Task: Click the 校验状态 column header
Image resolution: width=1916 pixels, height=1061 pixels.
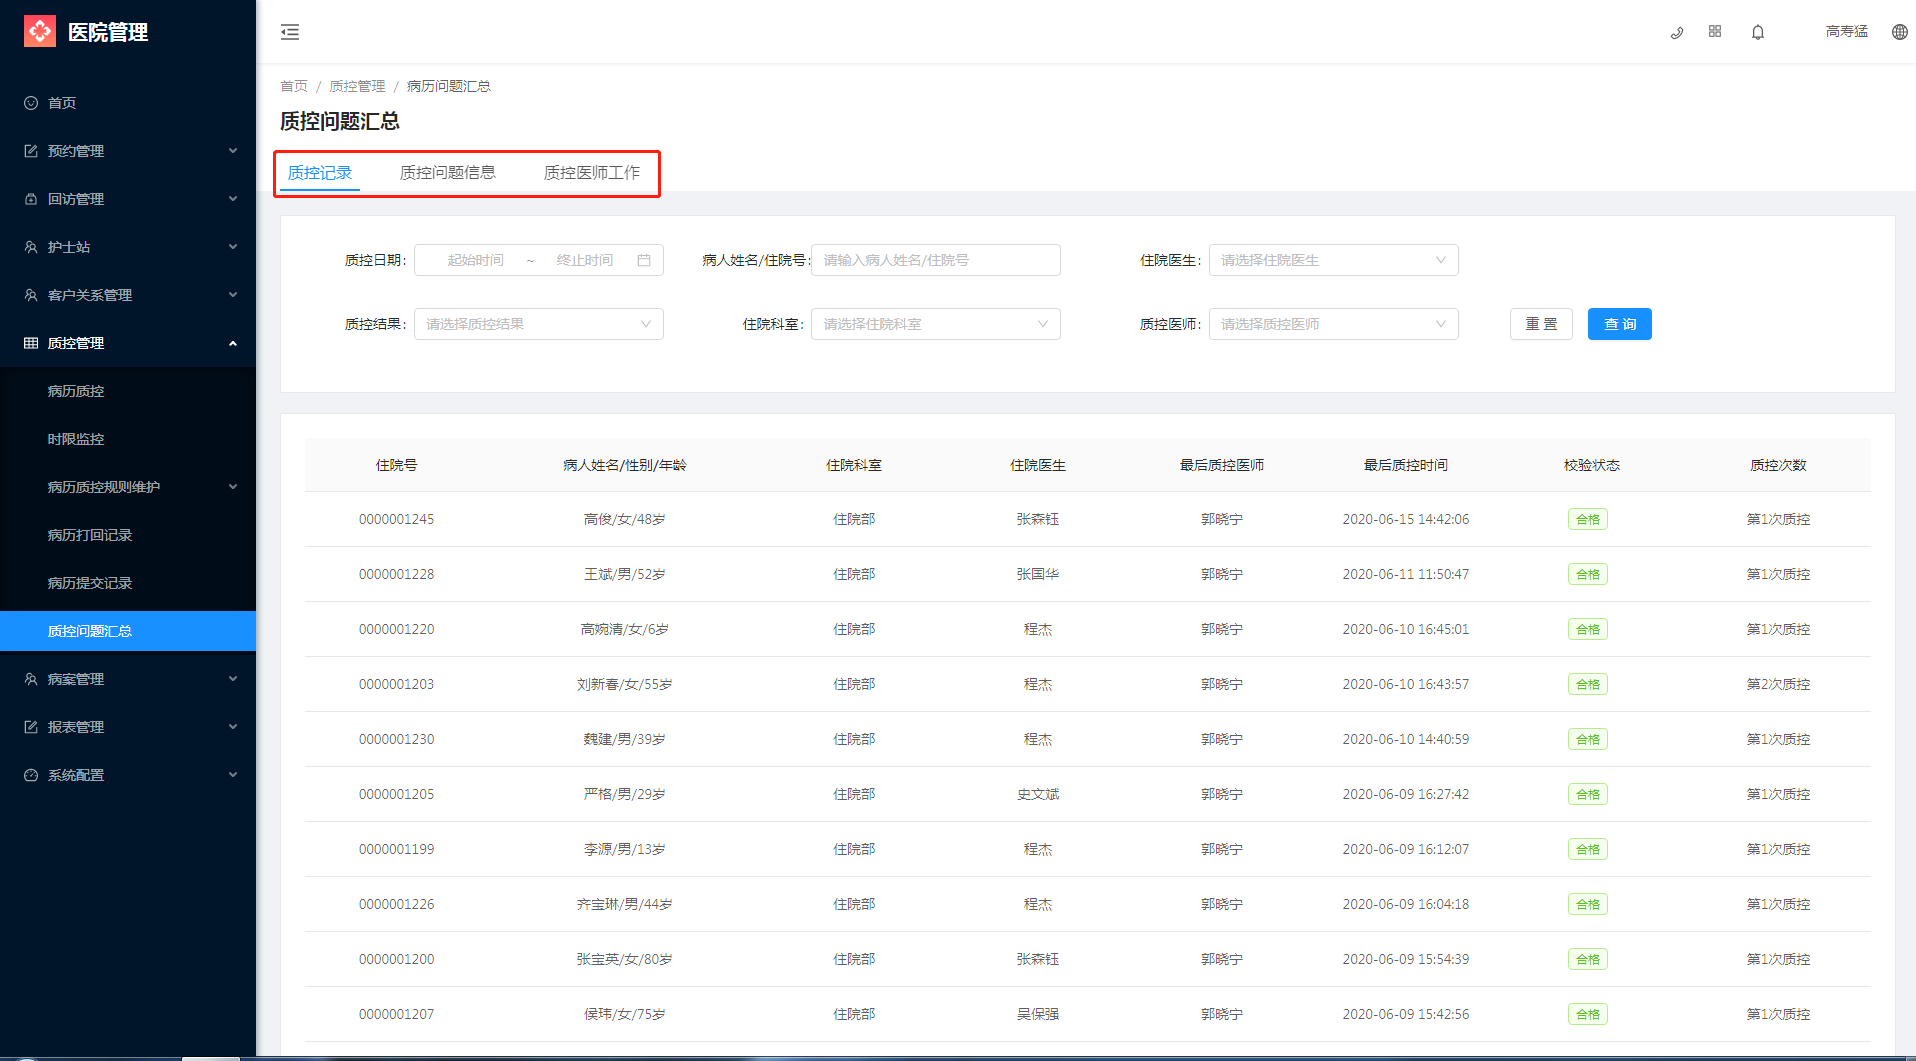Action: (1592, 465)
